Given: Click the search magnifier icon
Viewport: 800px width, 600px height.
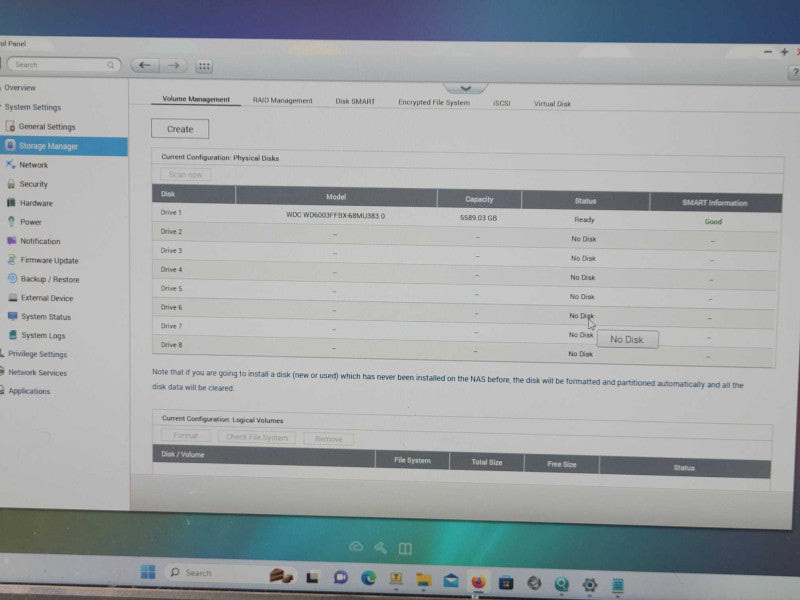Looking at the screenshot, I should [x=110, y=65].
